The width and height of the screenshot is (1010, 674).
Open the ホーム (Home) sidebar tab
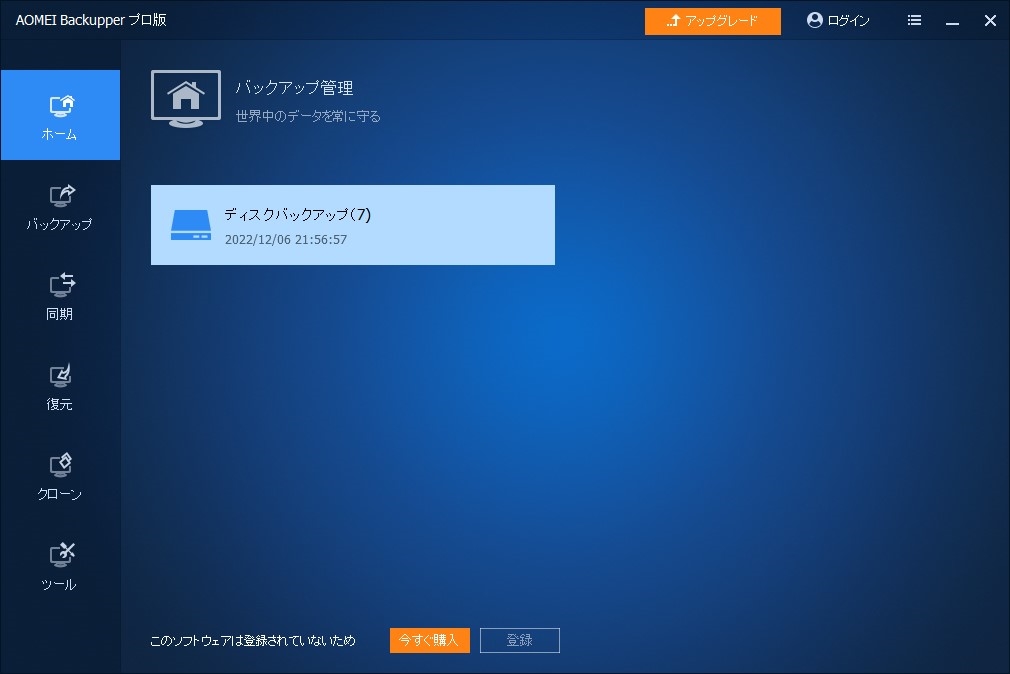[60, 115]
